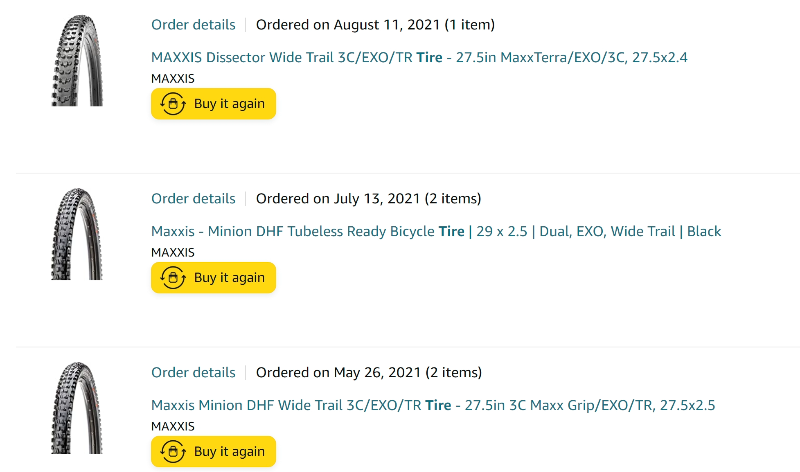Image resolution: width=800 pixels, height=472 pixels.
Task: Open the Minion DHF Wide Trail 27.5x2.5 link
Action: tap(433, 405)
